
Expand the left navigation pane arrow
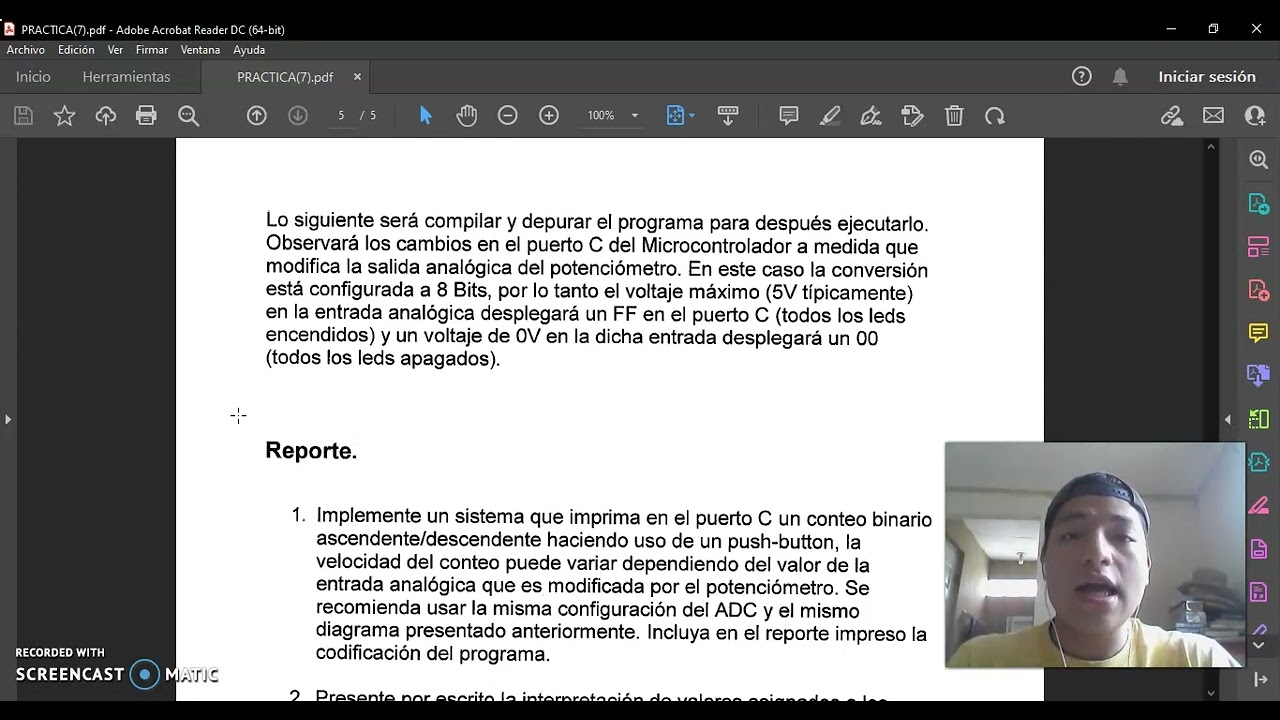[8, 419]
